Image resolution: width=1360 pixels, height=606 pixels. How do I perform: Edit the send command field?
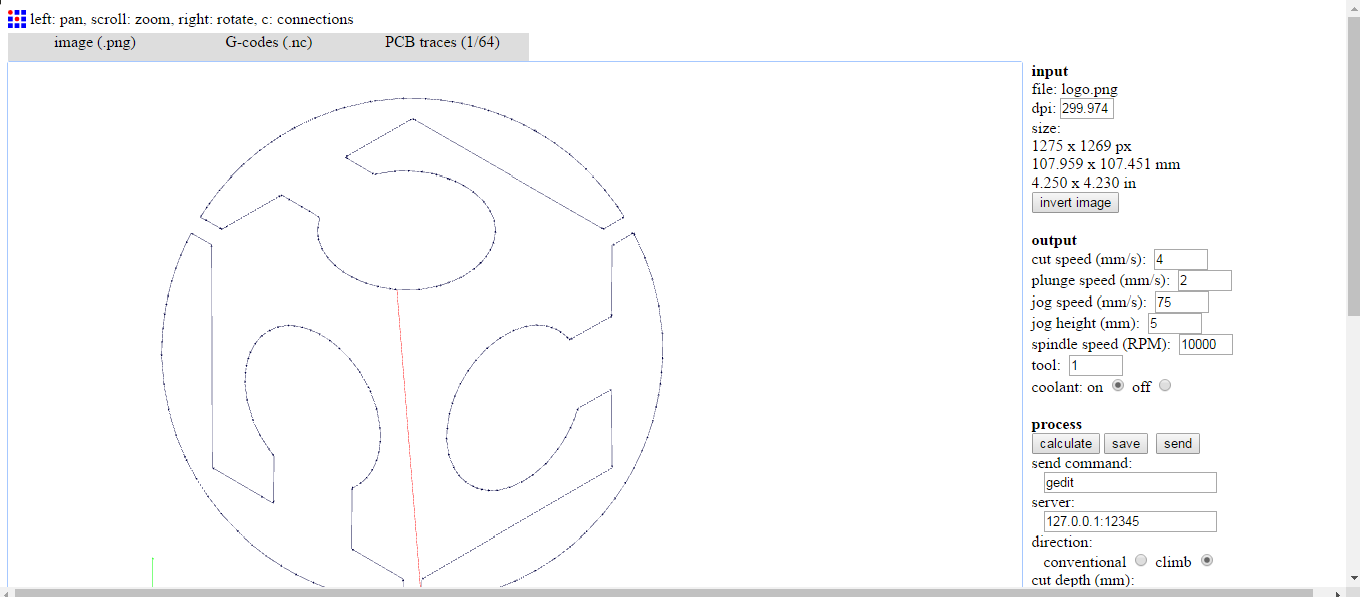[1130, 482]
